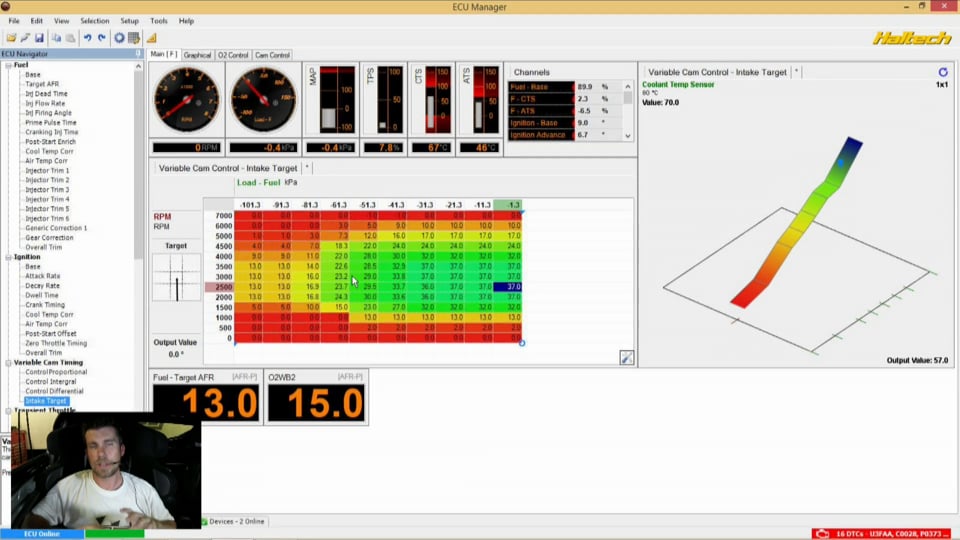Switch to the O2 Control tab
Viewport: 960px width, 540px height.
(x=233, y=55)
